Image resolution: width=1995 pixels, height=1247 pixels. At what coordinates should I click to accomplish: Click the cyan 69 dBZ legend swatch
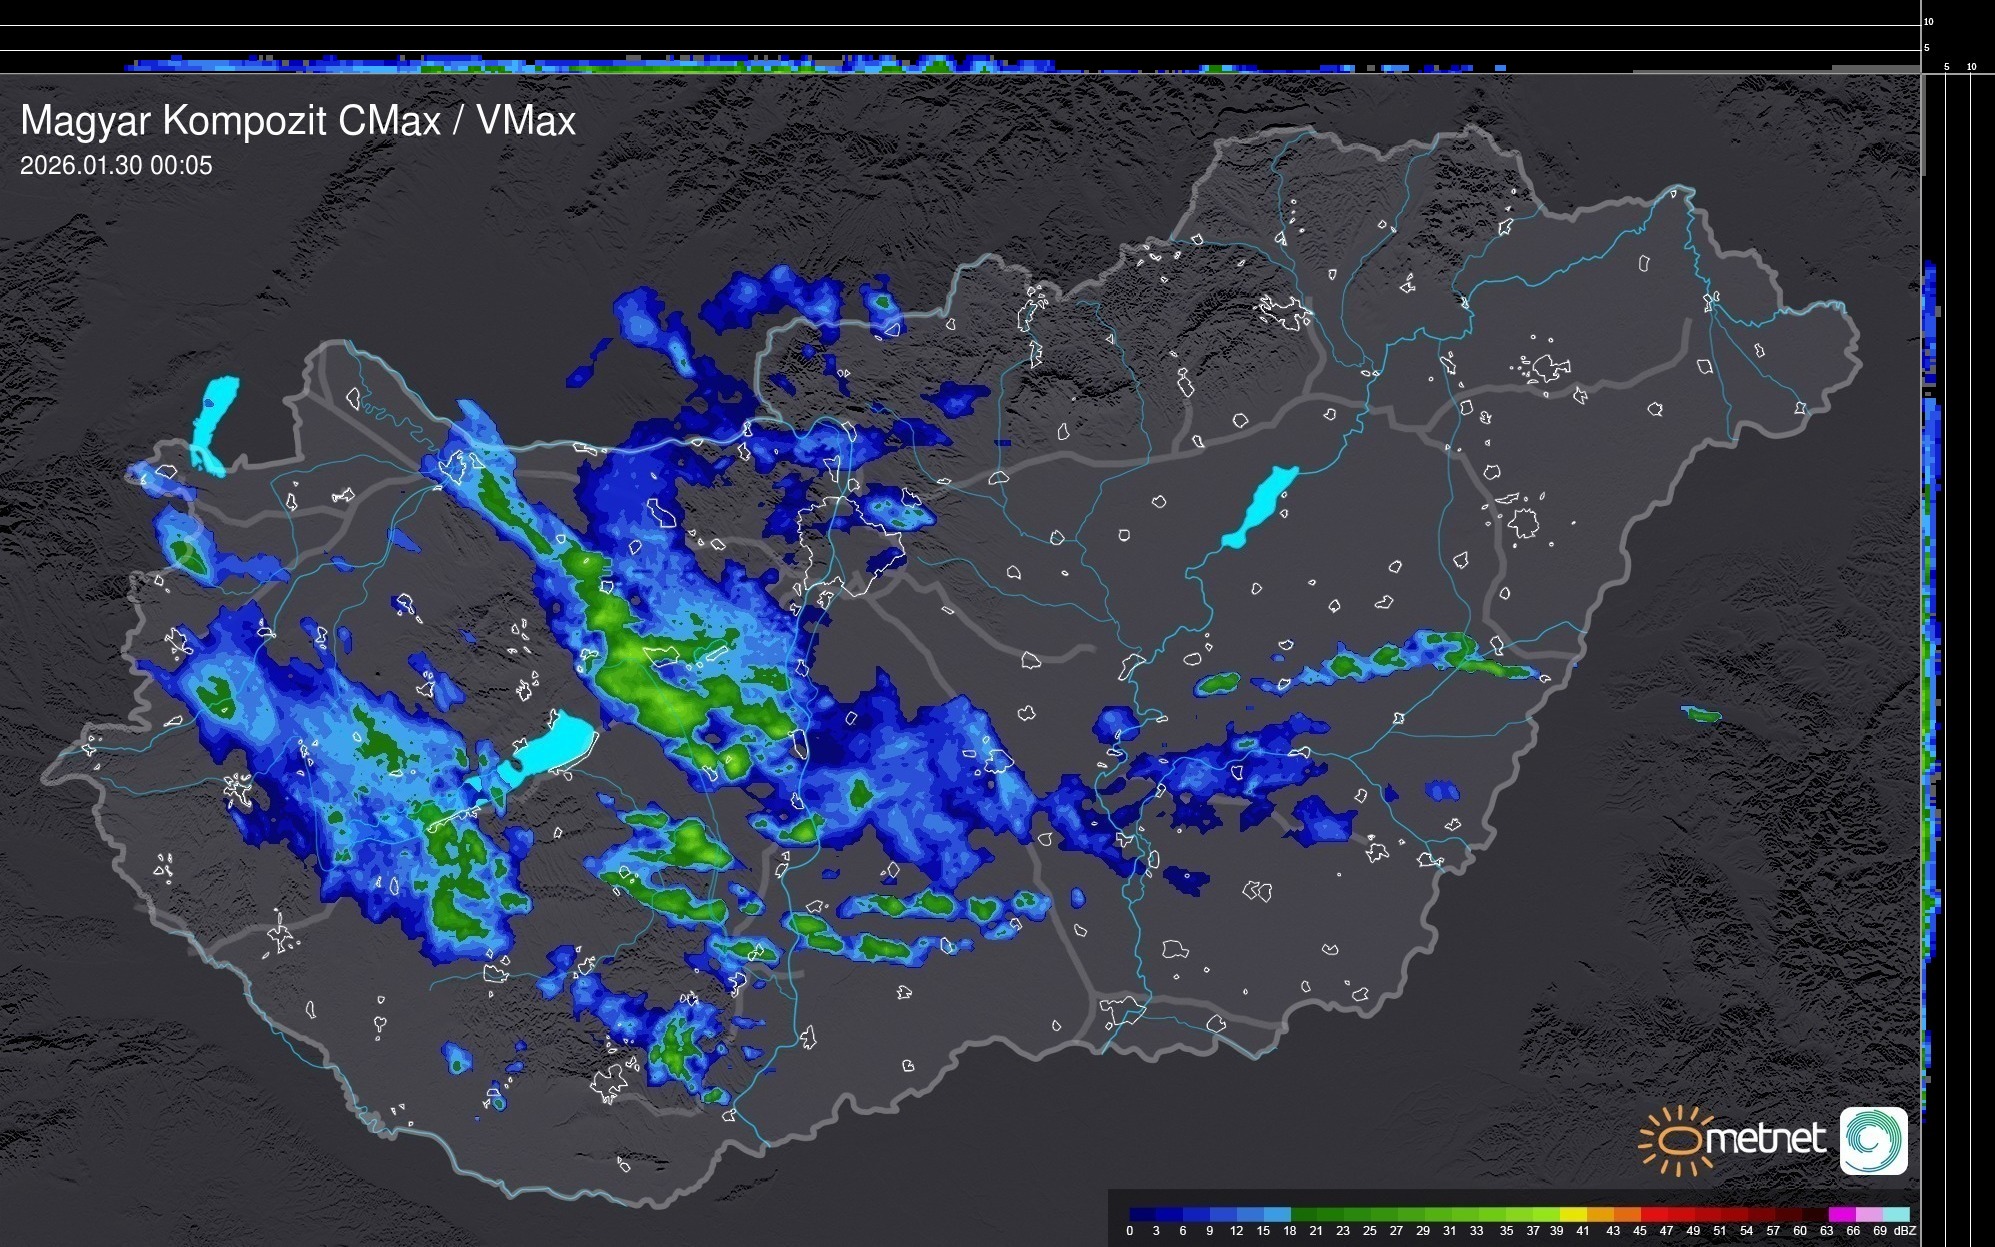(1895, 1214)
